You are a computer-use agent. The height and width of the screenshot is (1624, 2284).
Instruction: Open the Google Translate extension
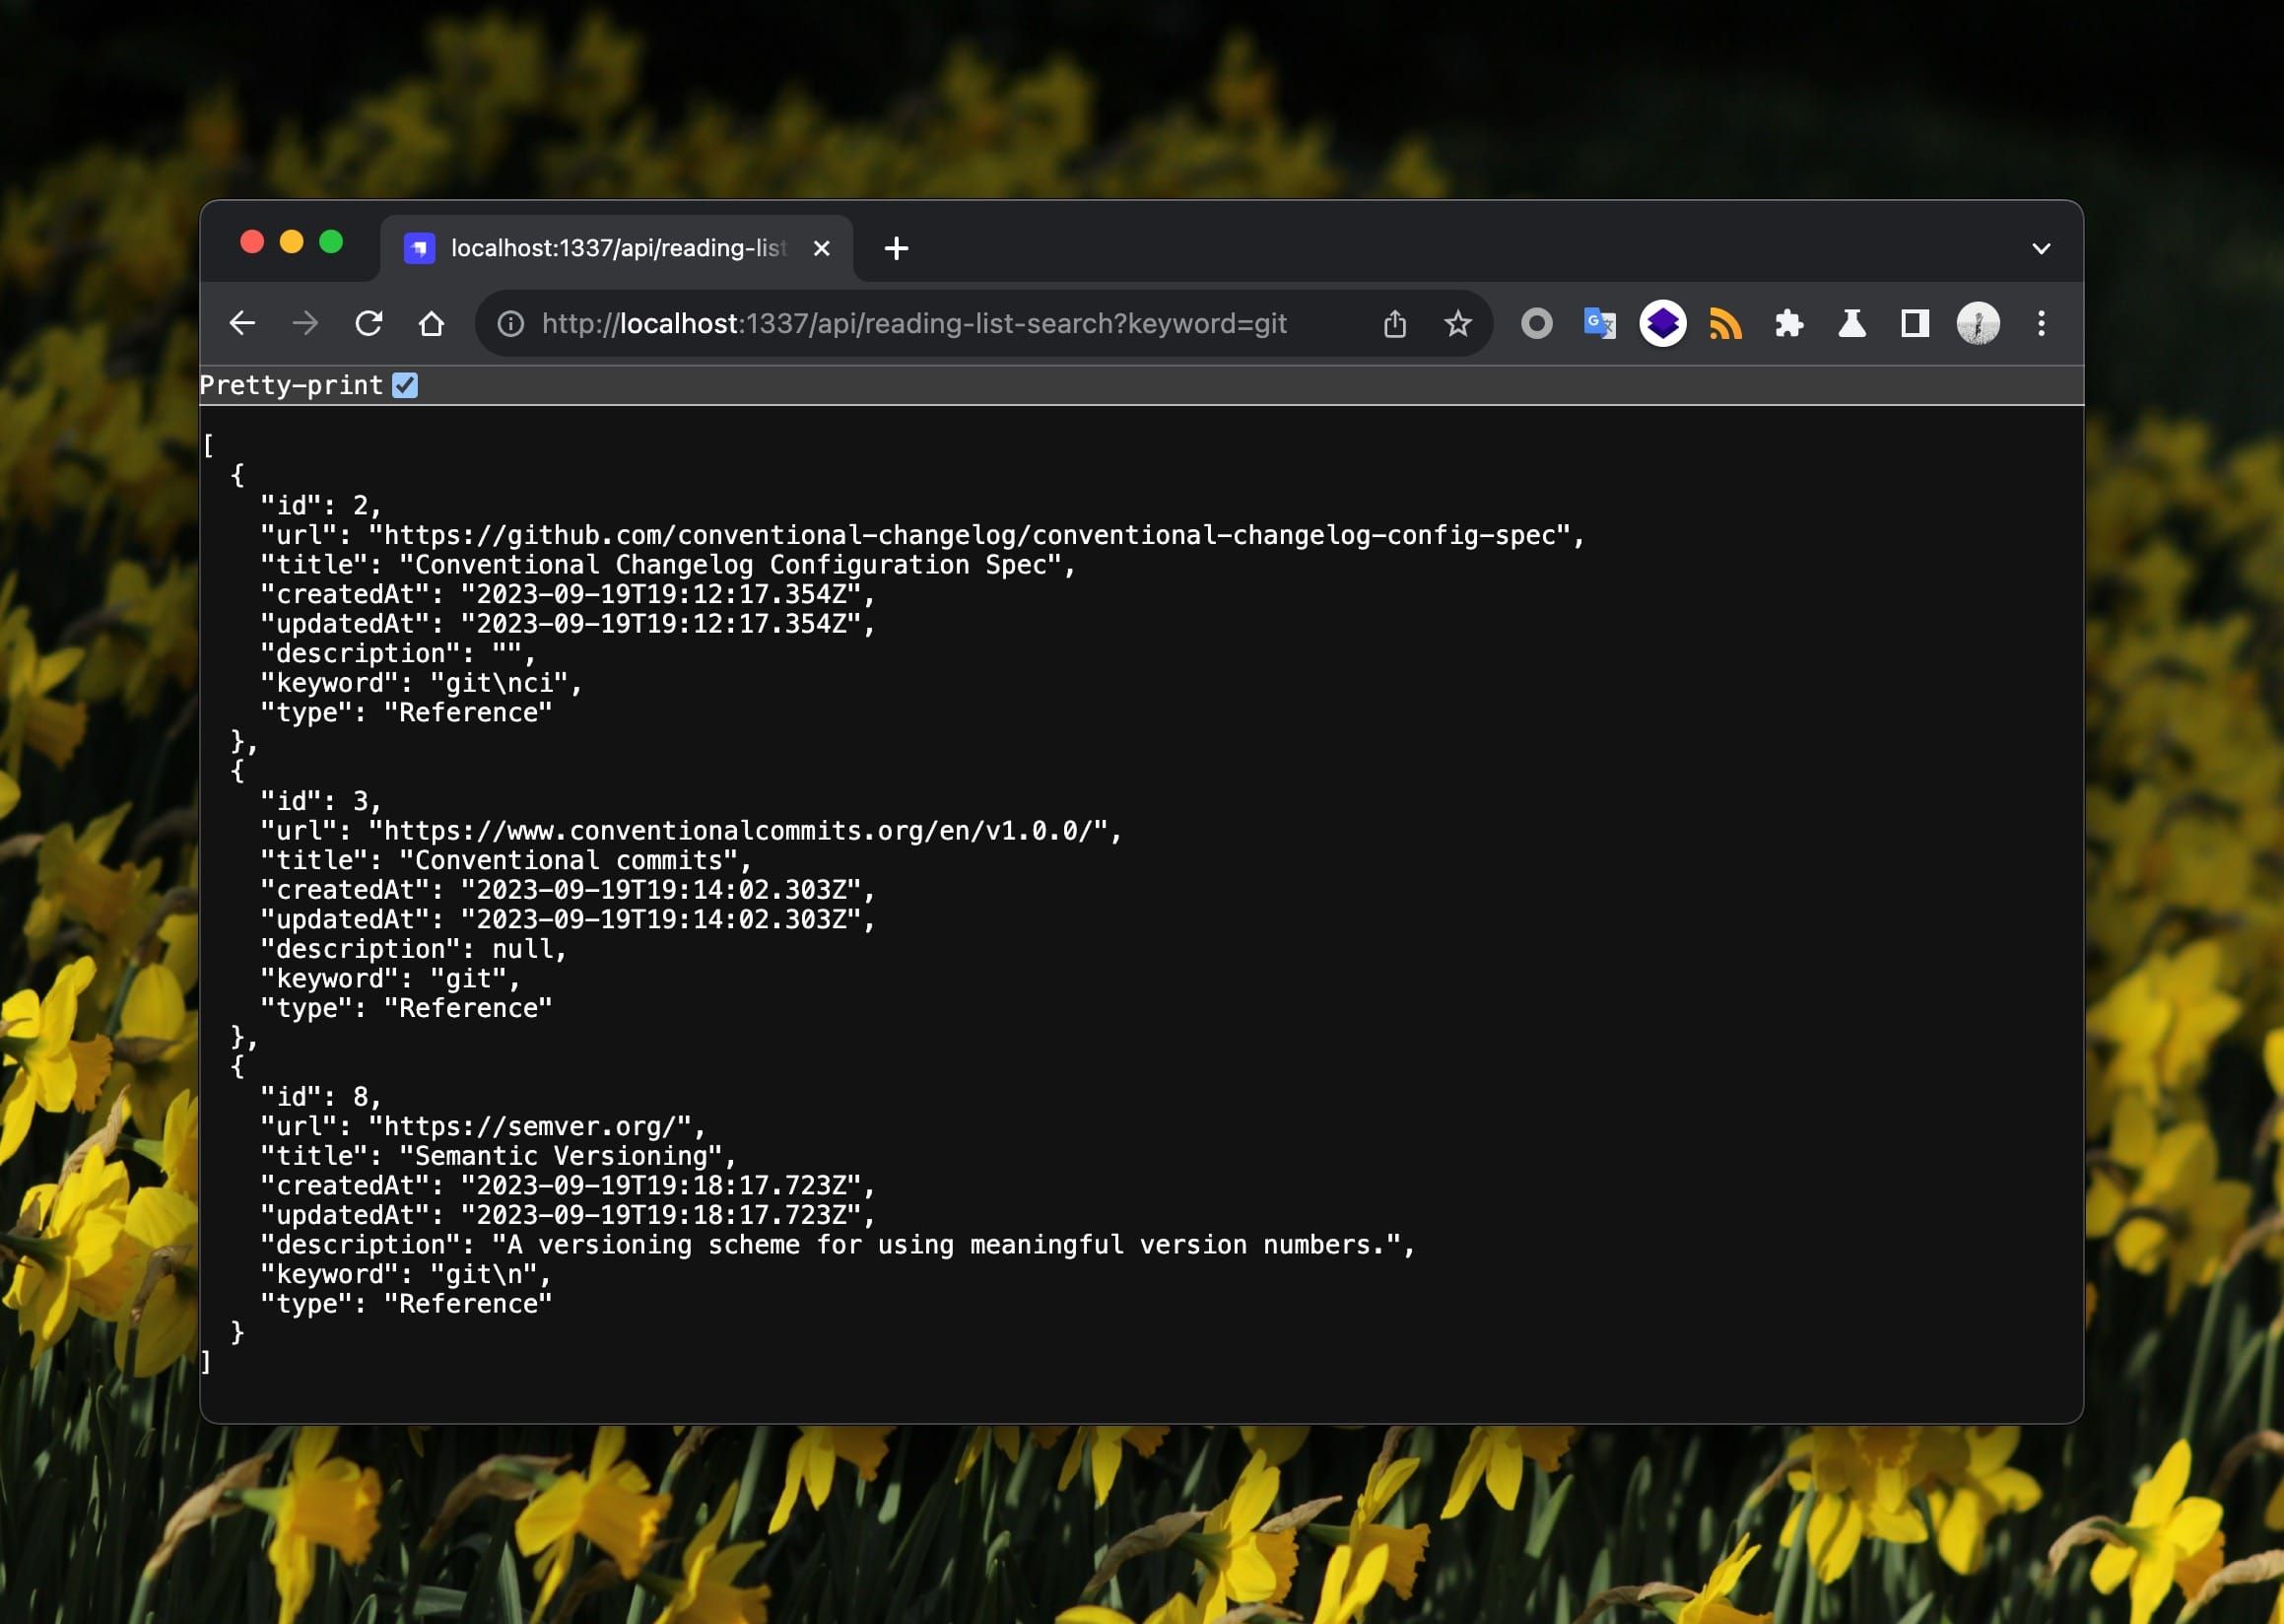1599,324
